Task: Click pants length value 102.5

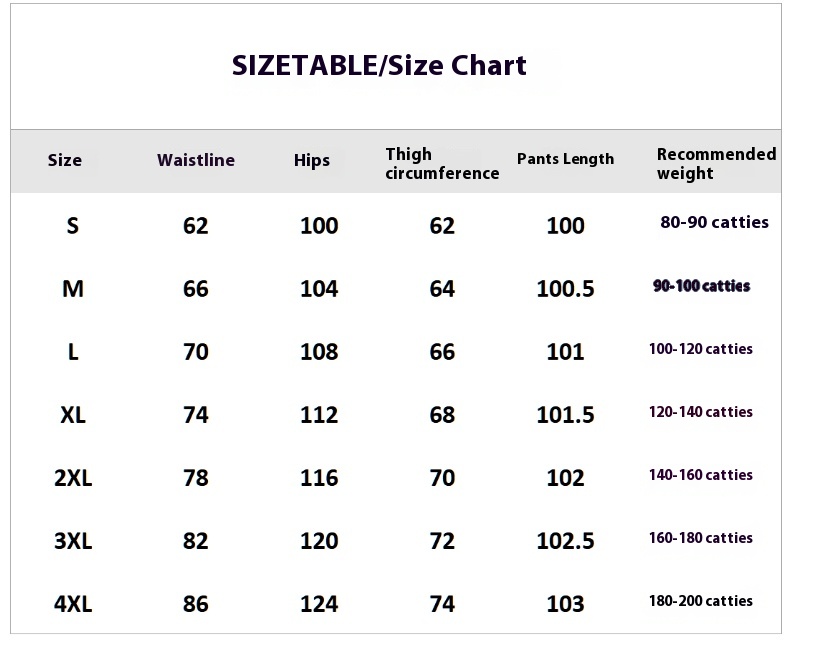Action: (565, 541)
